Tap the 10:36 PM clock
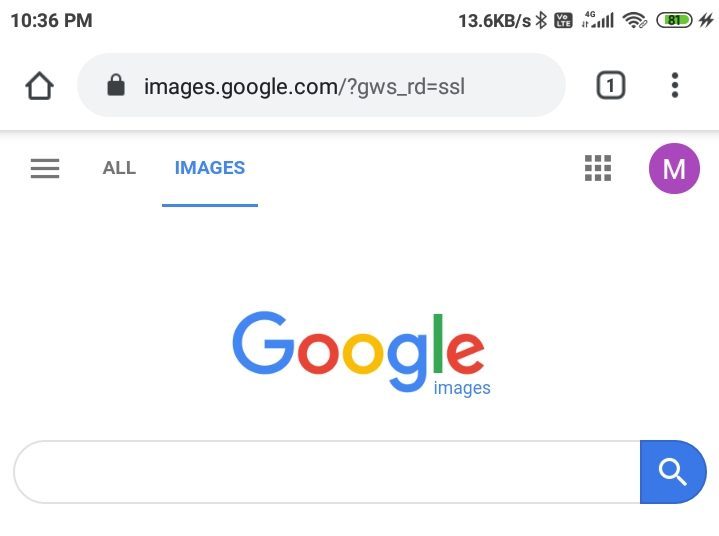 point(51,20)
